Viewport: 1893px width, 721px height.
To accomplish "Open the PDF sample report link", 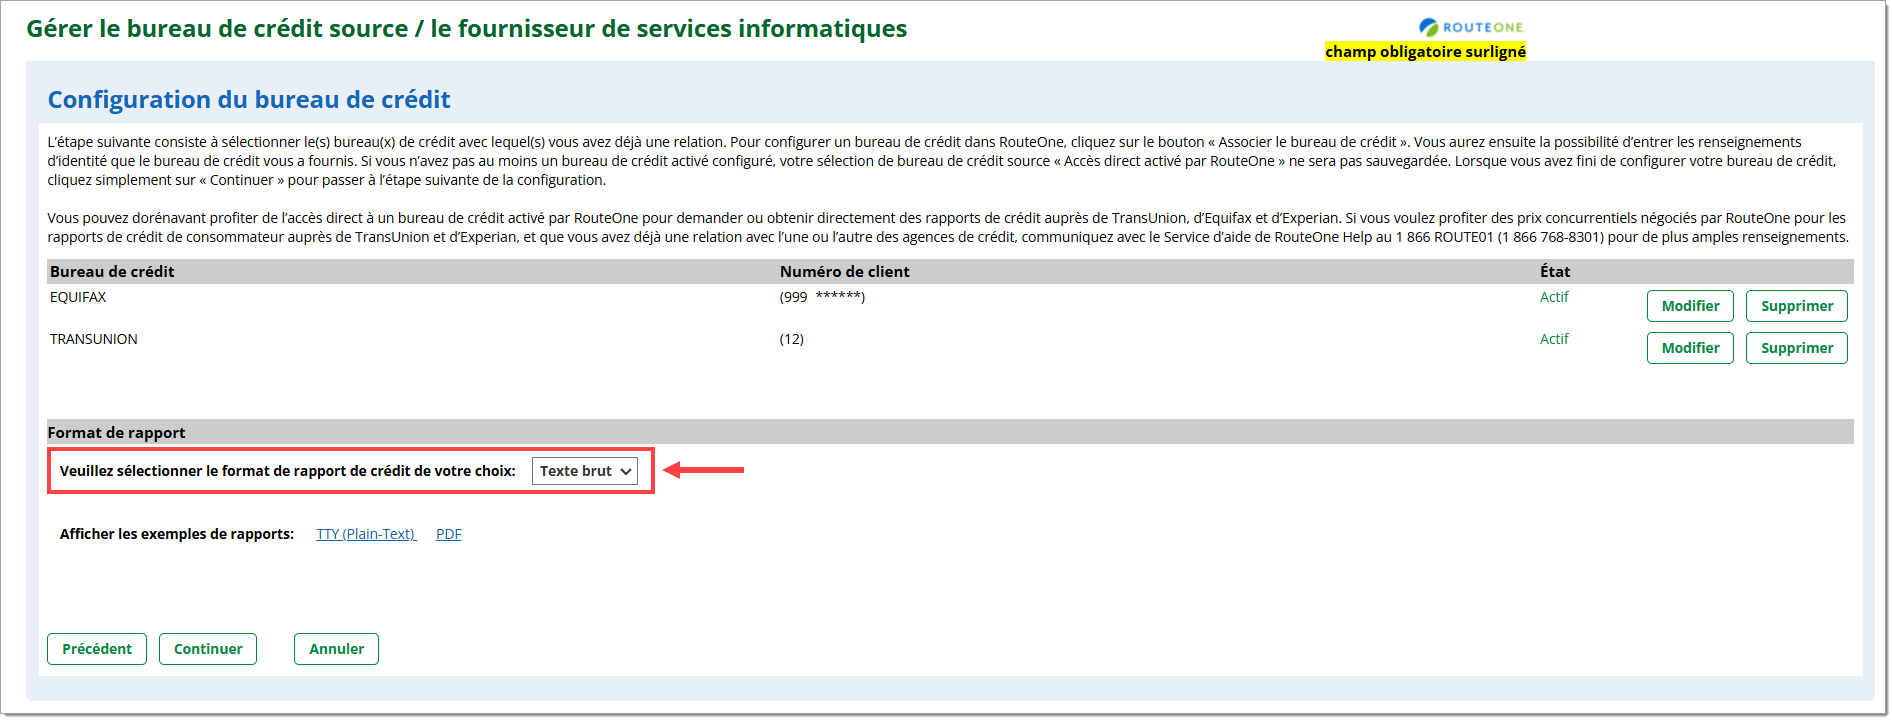I will (x=449, y=534).
